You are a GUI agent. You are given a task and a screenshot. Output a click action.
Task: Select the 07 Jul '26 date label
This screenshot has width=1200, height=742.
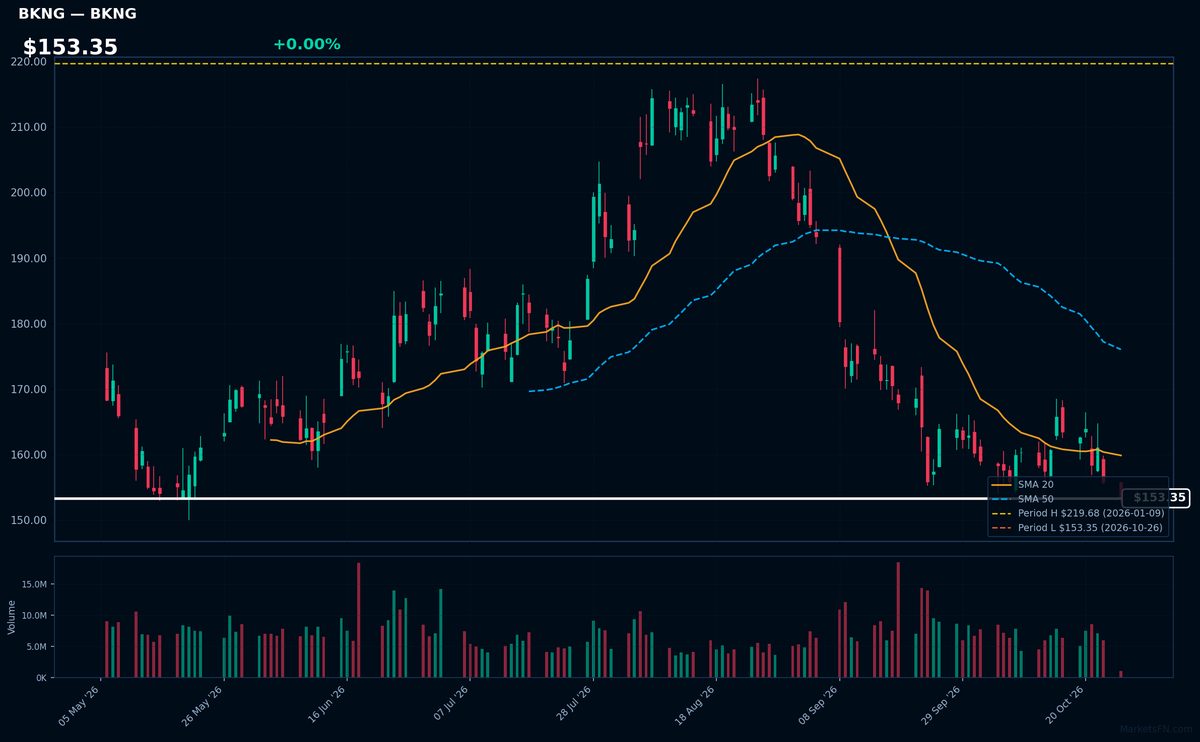(x=450, y=704)
